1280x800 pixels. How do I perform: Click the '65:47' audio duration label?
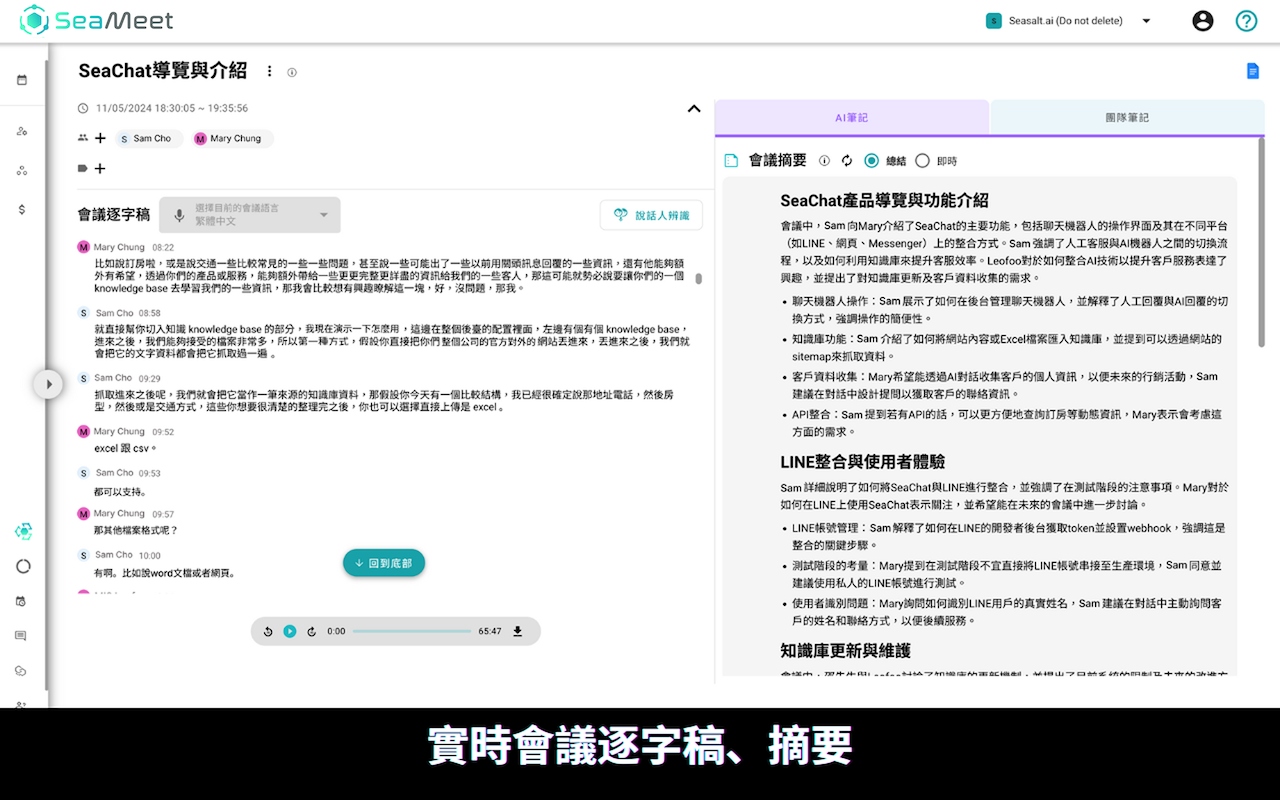pyautogui.click(x=490, y=631)
